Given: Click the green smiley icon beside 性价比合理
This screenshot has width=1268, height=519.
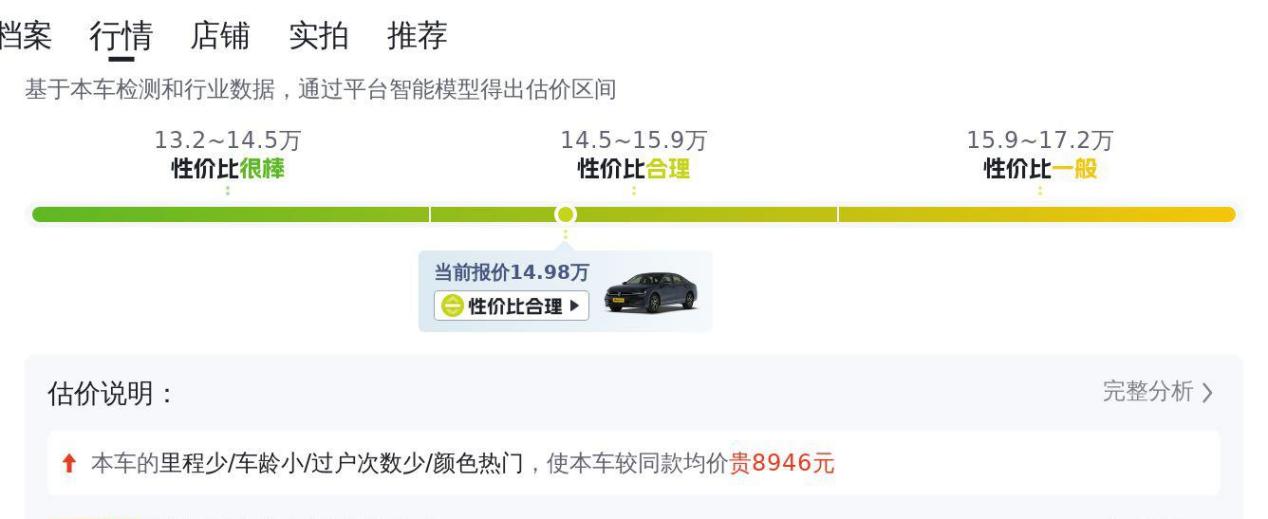Looking at the screenshot, I should 452,306.
